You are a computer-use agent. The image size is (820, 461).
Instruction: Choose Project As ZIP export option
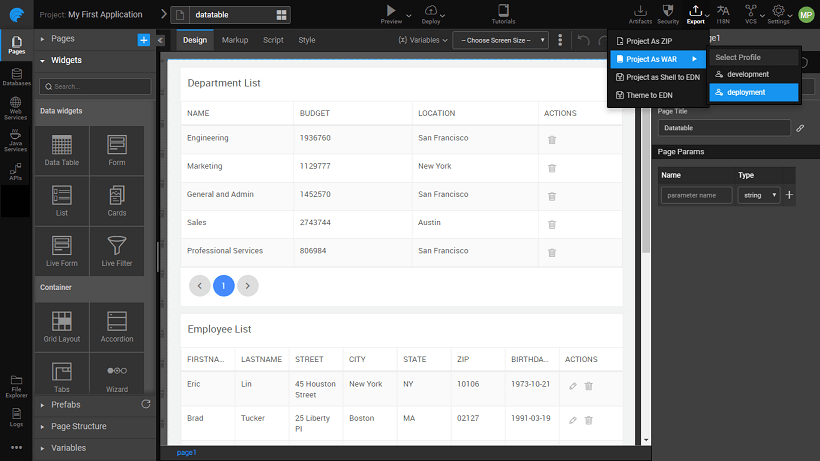click(649, 42)
